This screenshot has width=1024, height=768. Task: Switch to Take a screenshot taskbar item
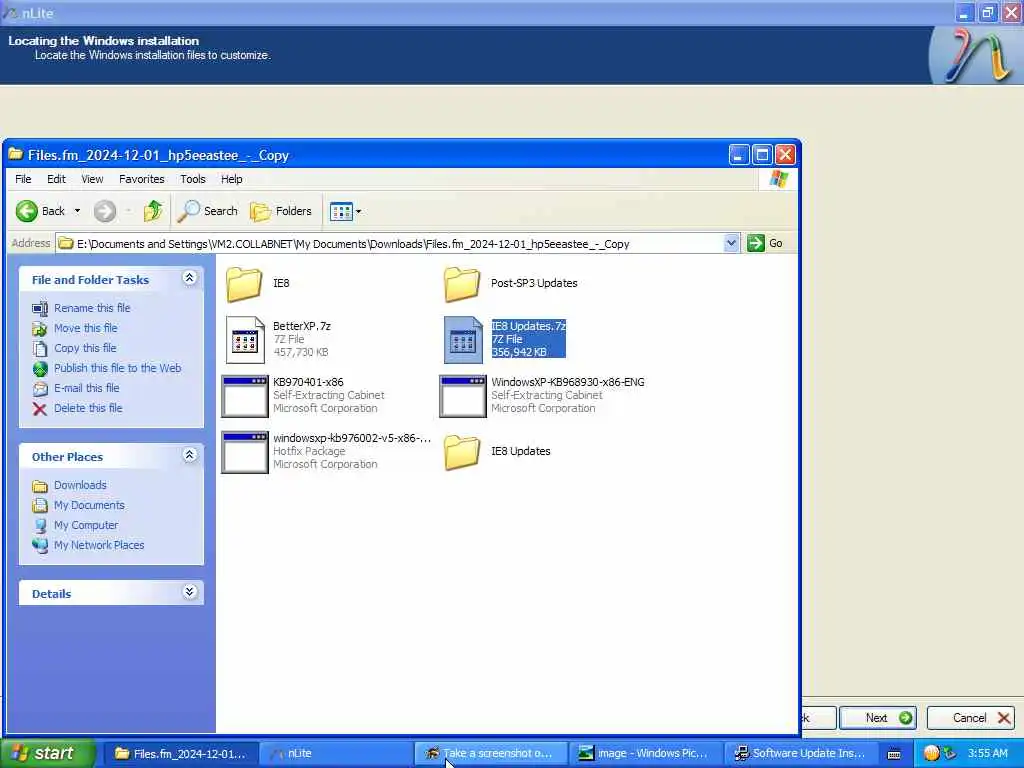[490, 753]
